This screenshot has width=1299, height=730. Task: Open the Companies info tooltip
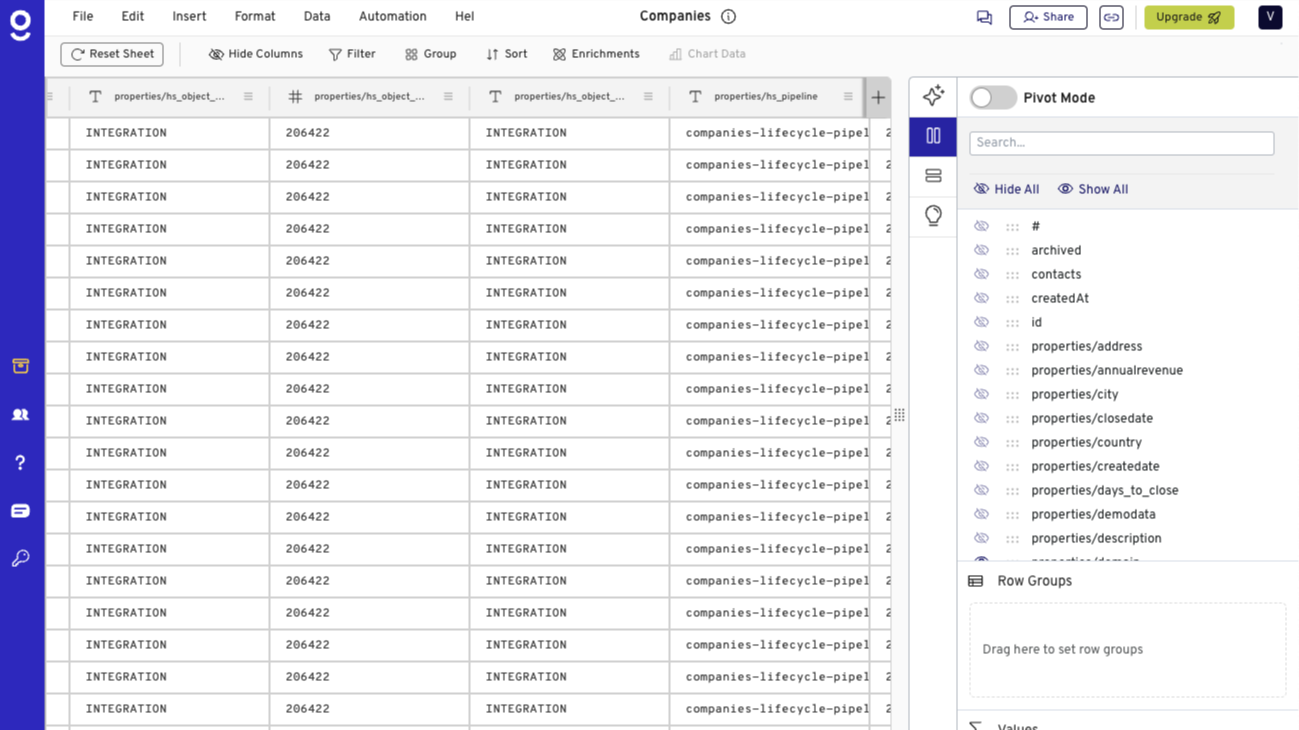(x=727, y=16)
